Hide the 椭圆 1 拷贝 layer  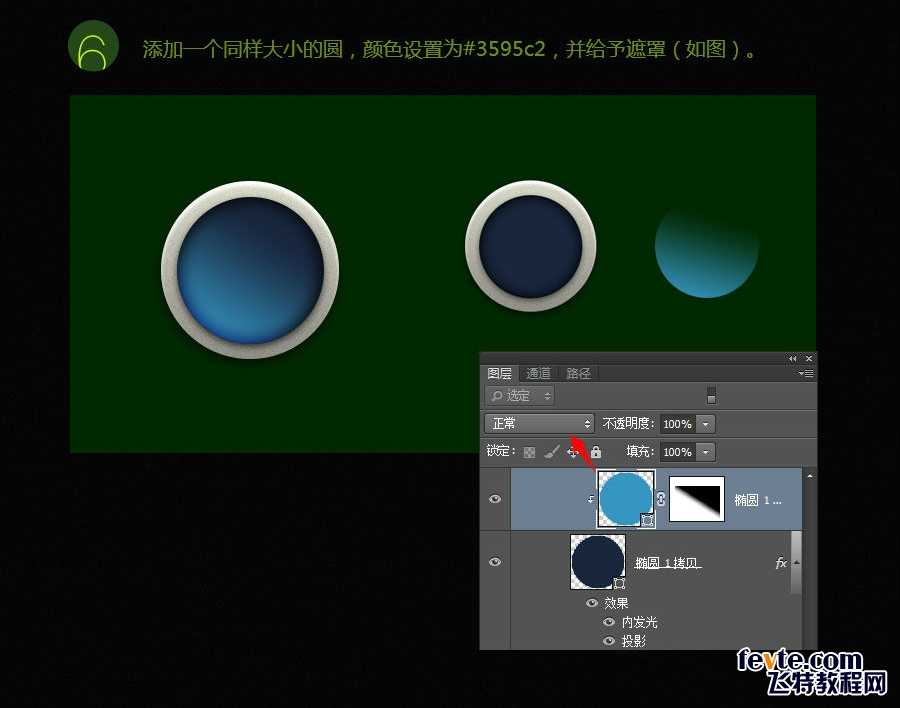494,560
